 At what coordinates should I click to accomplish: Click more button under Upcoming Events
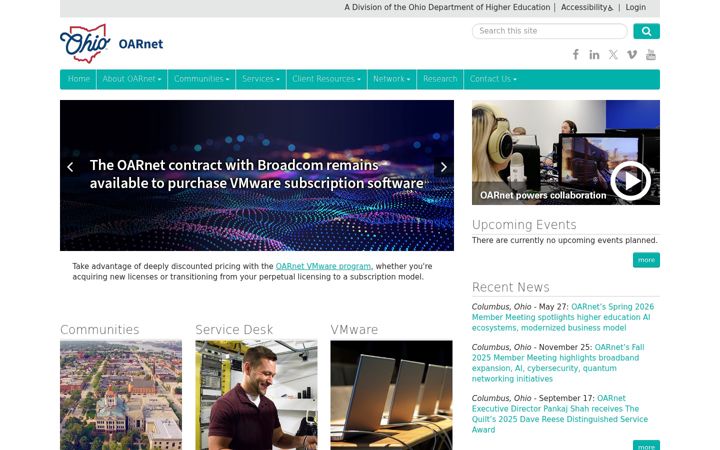[x=646, y=260]
